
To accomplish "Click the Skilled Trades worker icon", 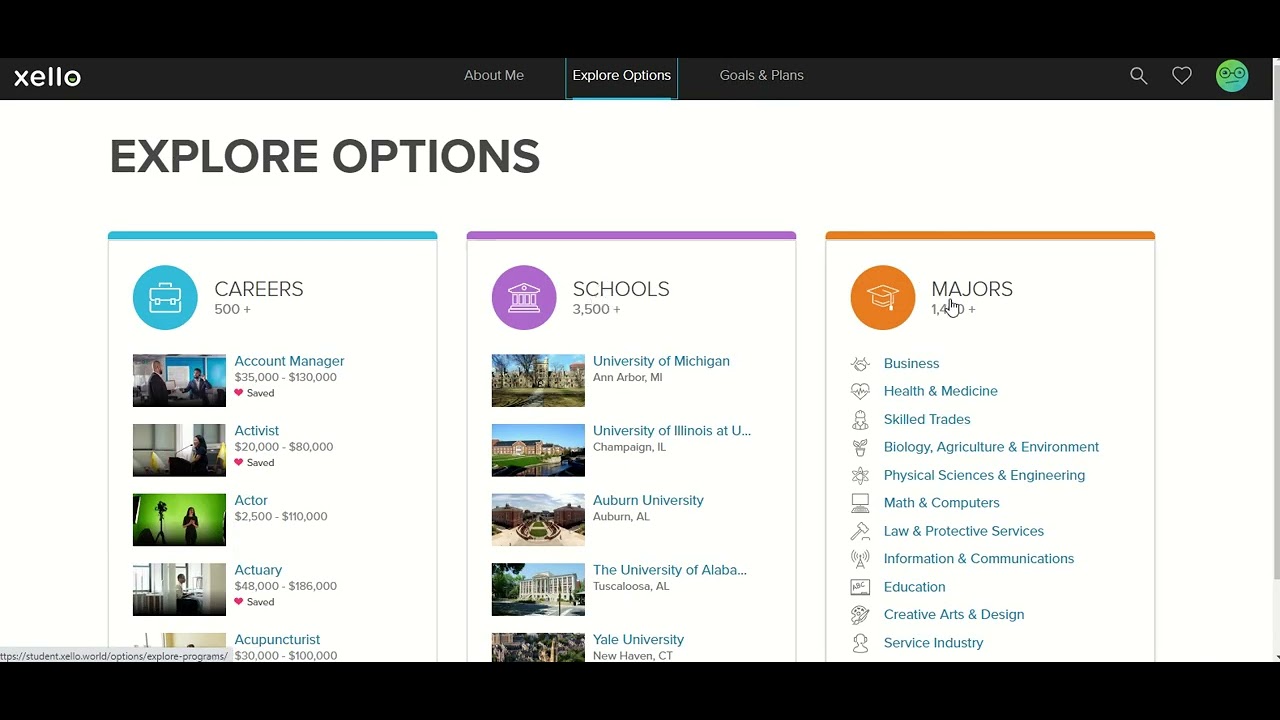I will [860, 419].
